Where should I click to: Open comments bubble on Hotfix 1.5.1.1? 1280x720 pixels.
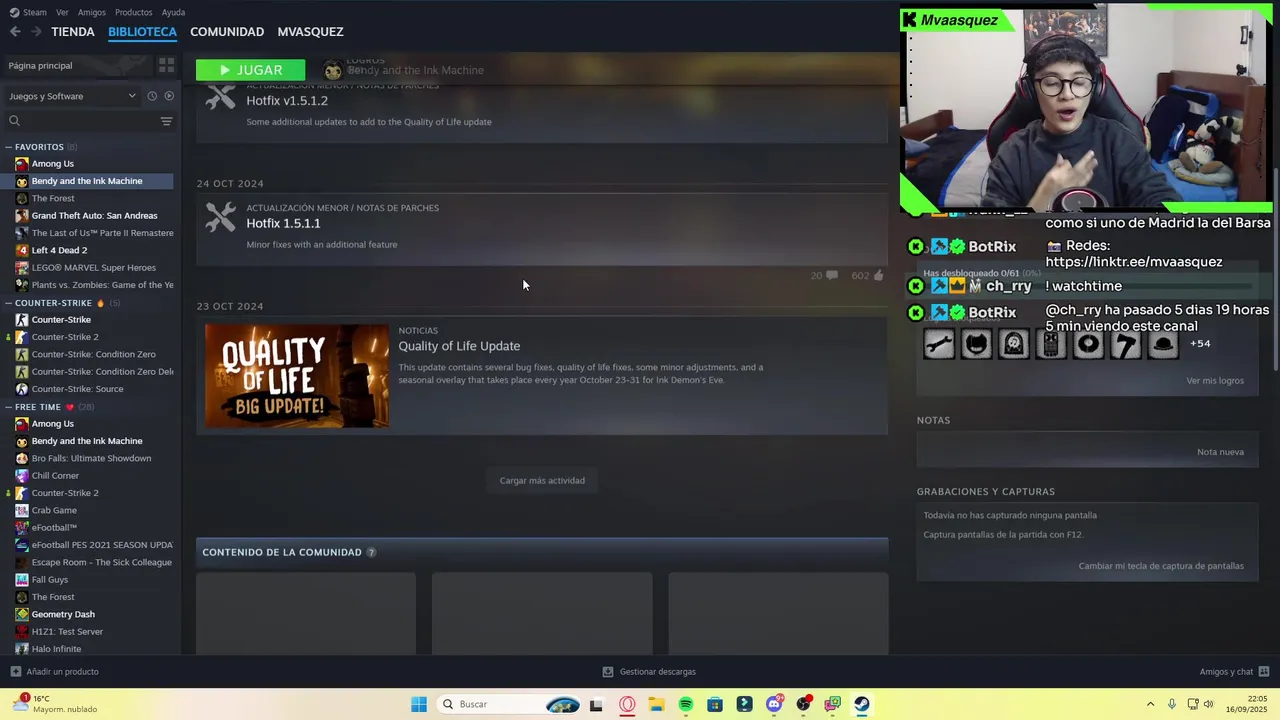[x=832, y=275]
